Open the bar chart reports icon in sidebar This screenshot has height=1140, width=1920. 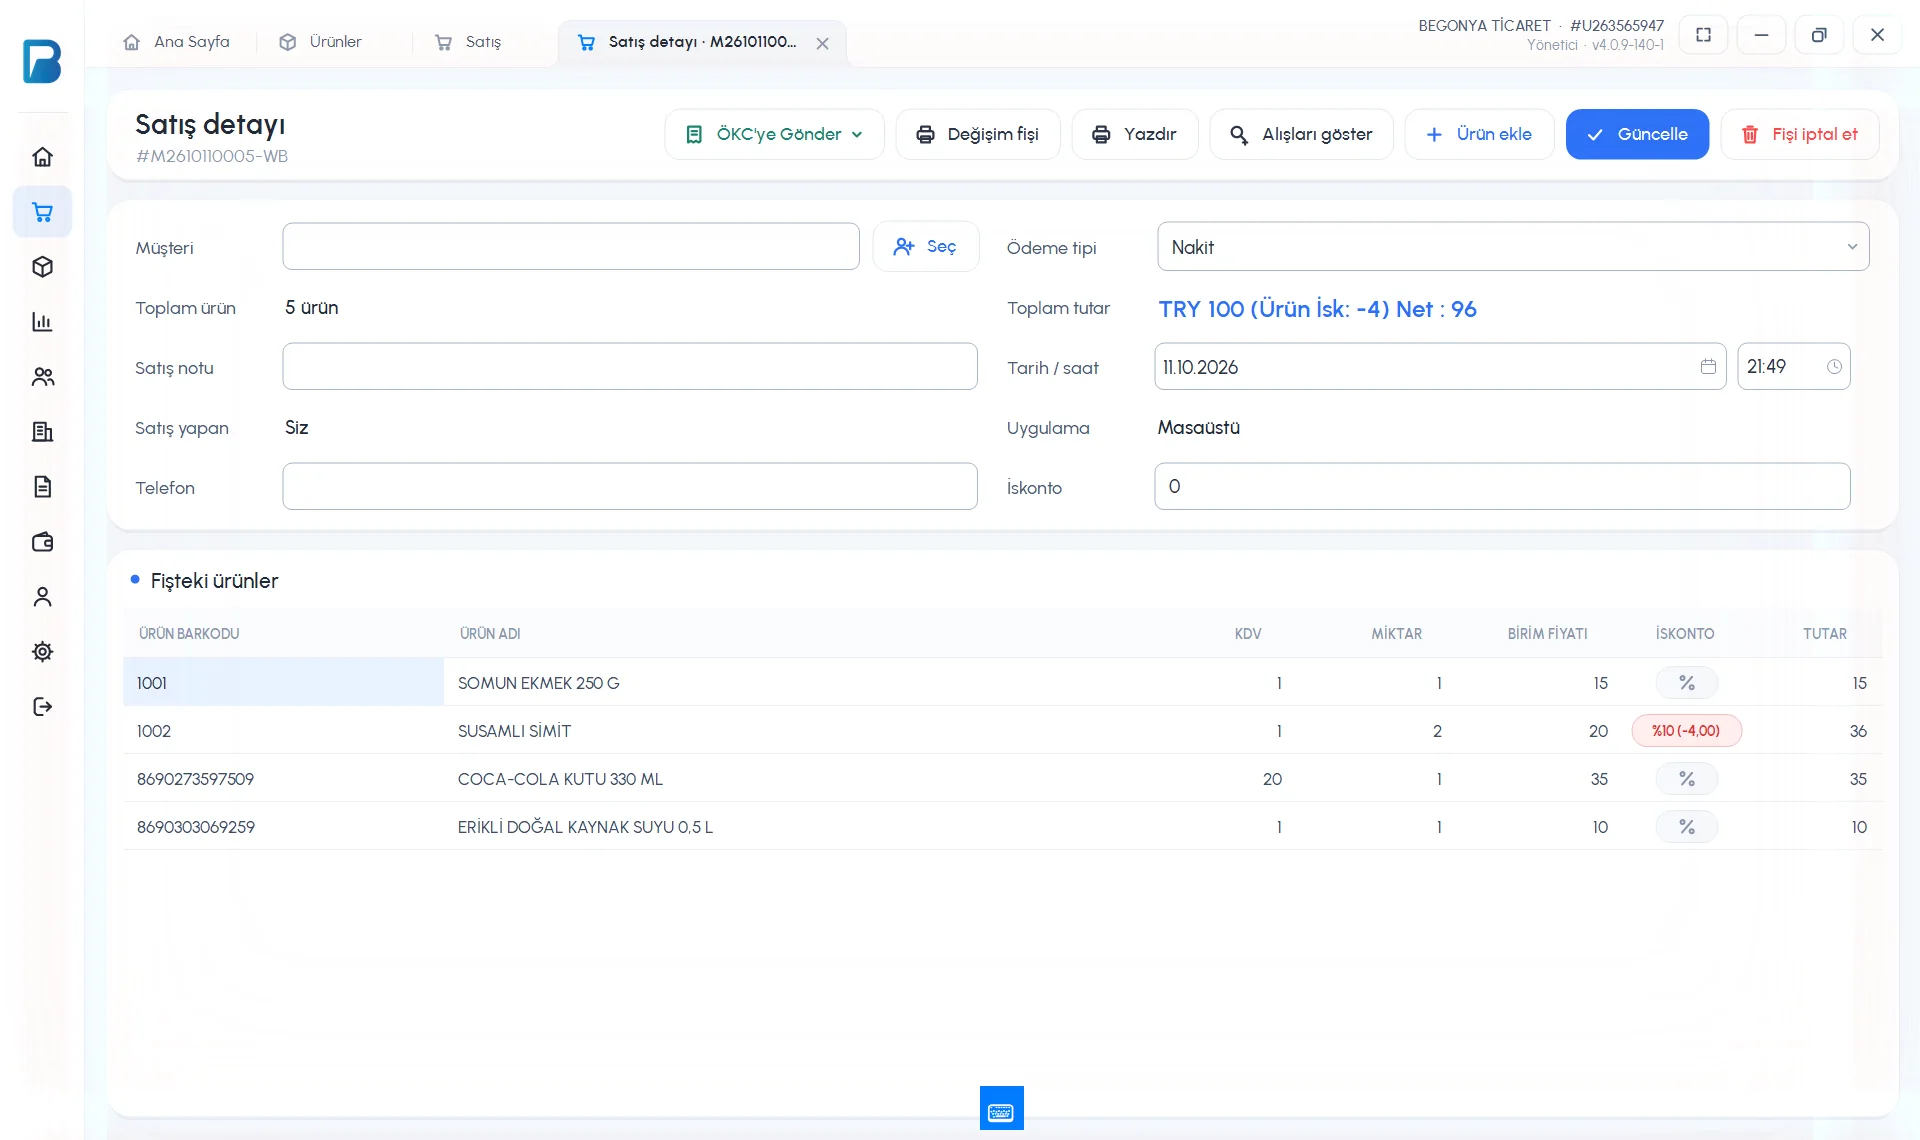42,322
